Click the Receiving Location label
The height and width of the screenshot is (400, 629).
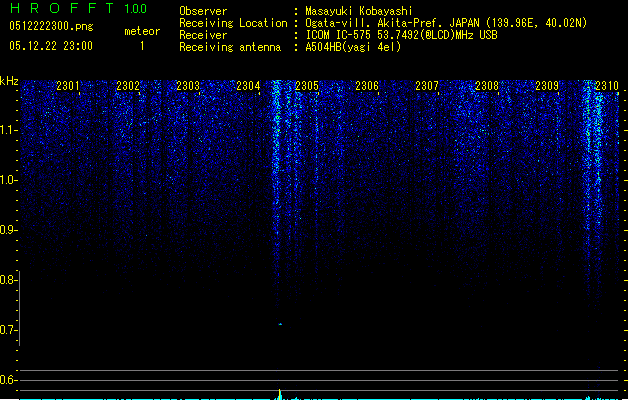(x=233, y=23)
